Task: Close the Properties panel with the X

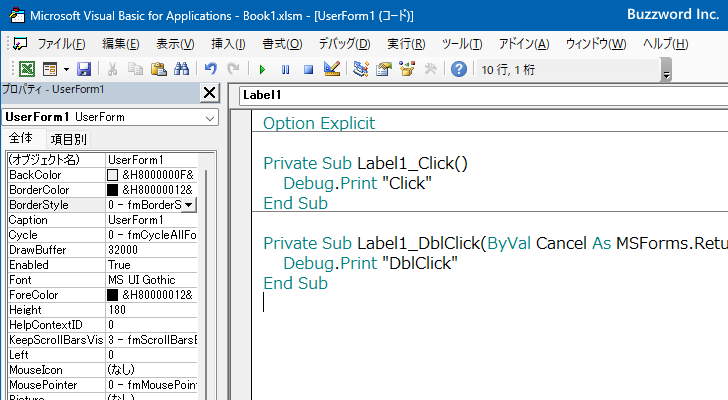Action: coord(209,93)
